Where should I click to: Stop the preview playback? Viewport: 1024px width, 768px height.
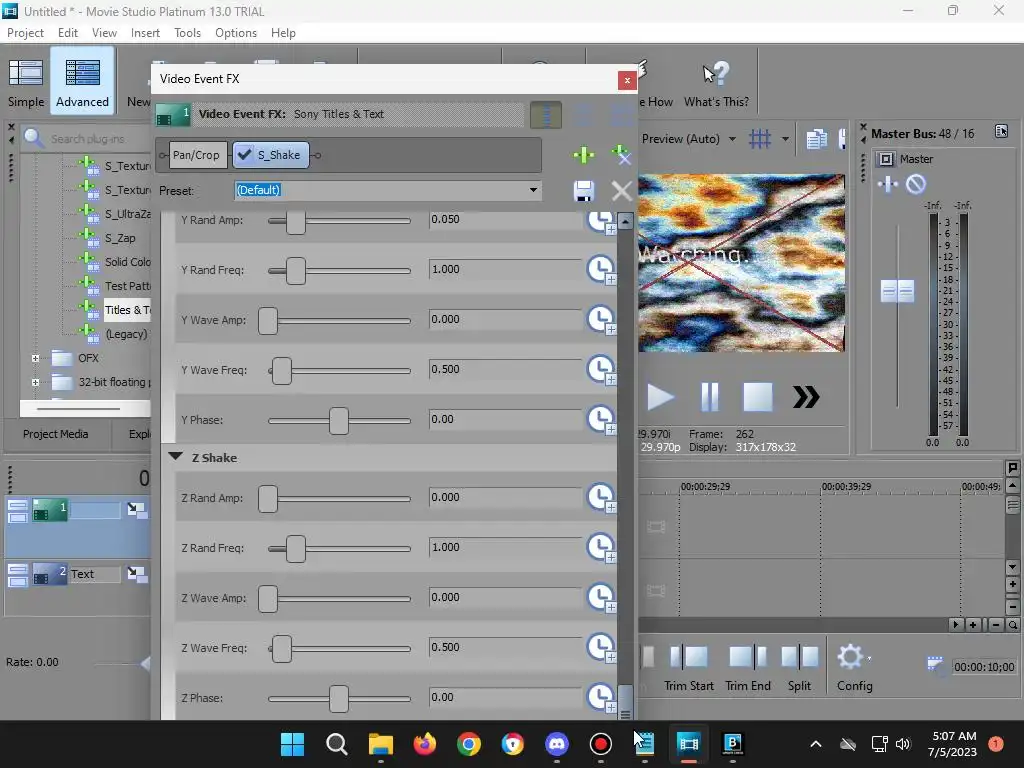(x=758, y=397)
